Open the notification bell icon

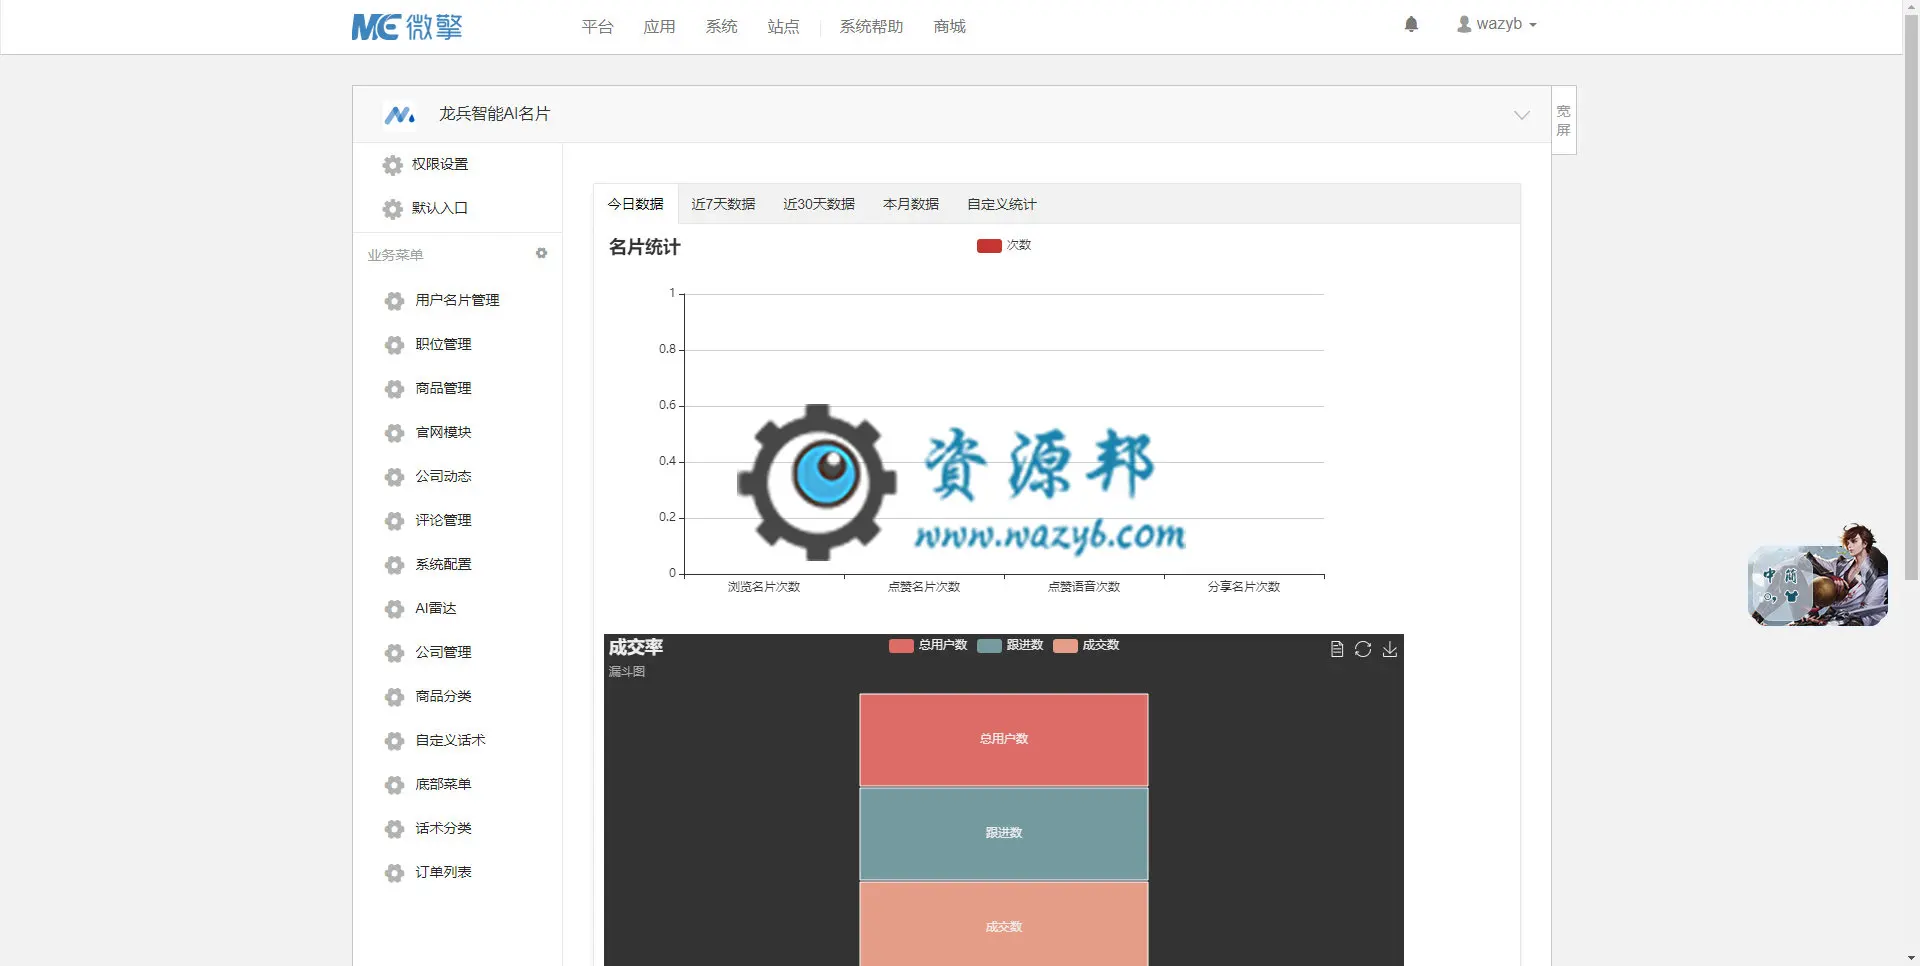click(1411, 24)
